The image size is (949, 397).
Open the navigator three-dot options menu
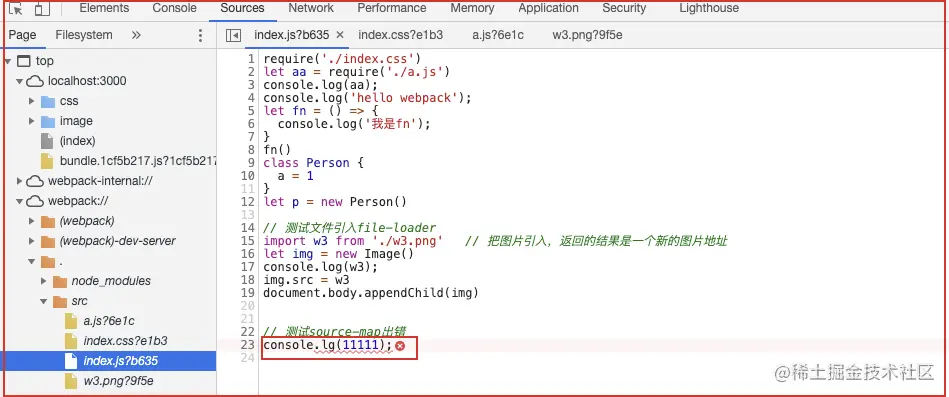[x=200, y=35]
